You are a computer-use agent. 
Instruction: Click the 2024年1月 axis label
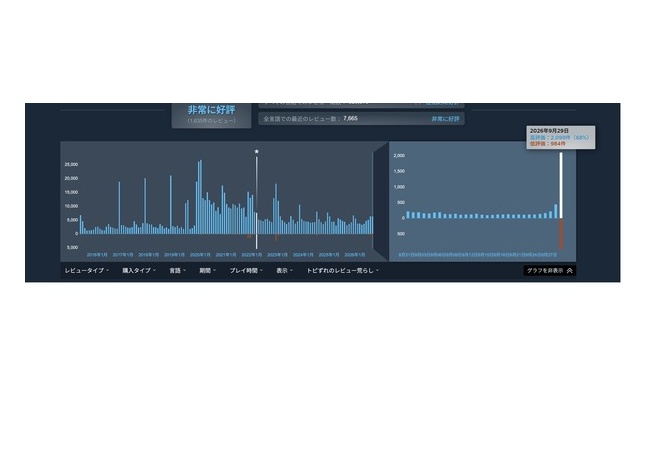pos(303,255)
